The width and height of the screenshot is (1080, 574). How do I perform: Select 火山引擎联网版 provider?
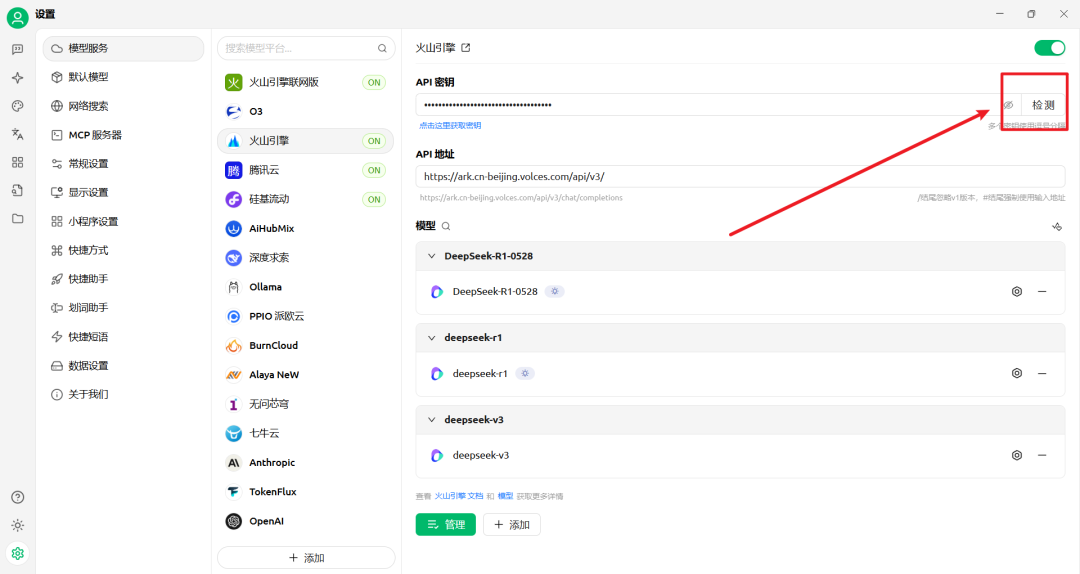(305, 82)
